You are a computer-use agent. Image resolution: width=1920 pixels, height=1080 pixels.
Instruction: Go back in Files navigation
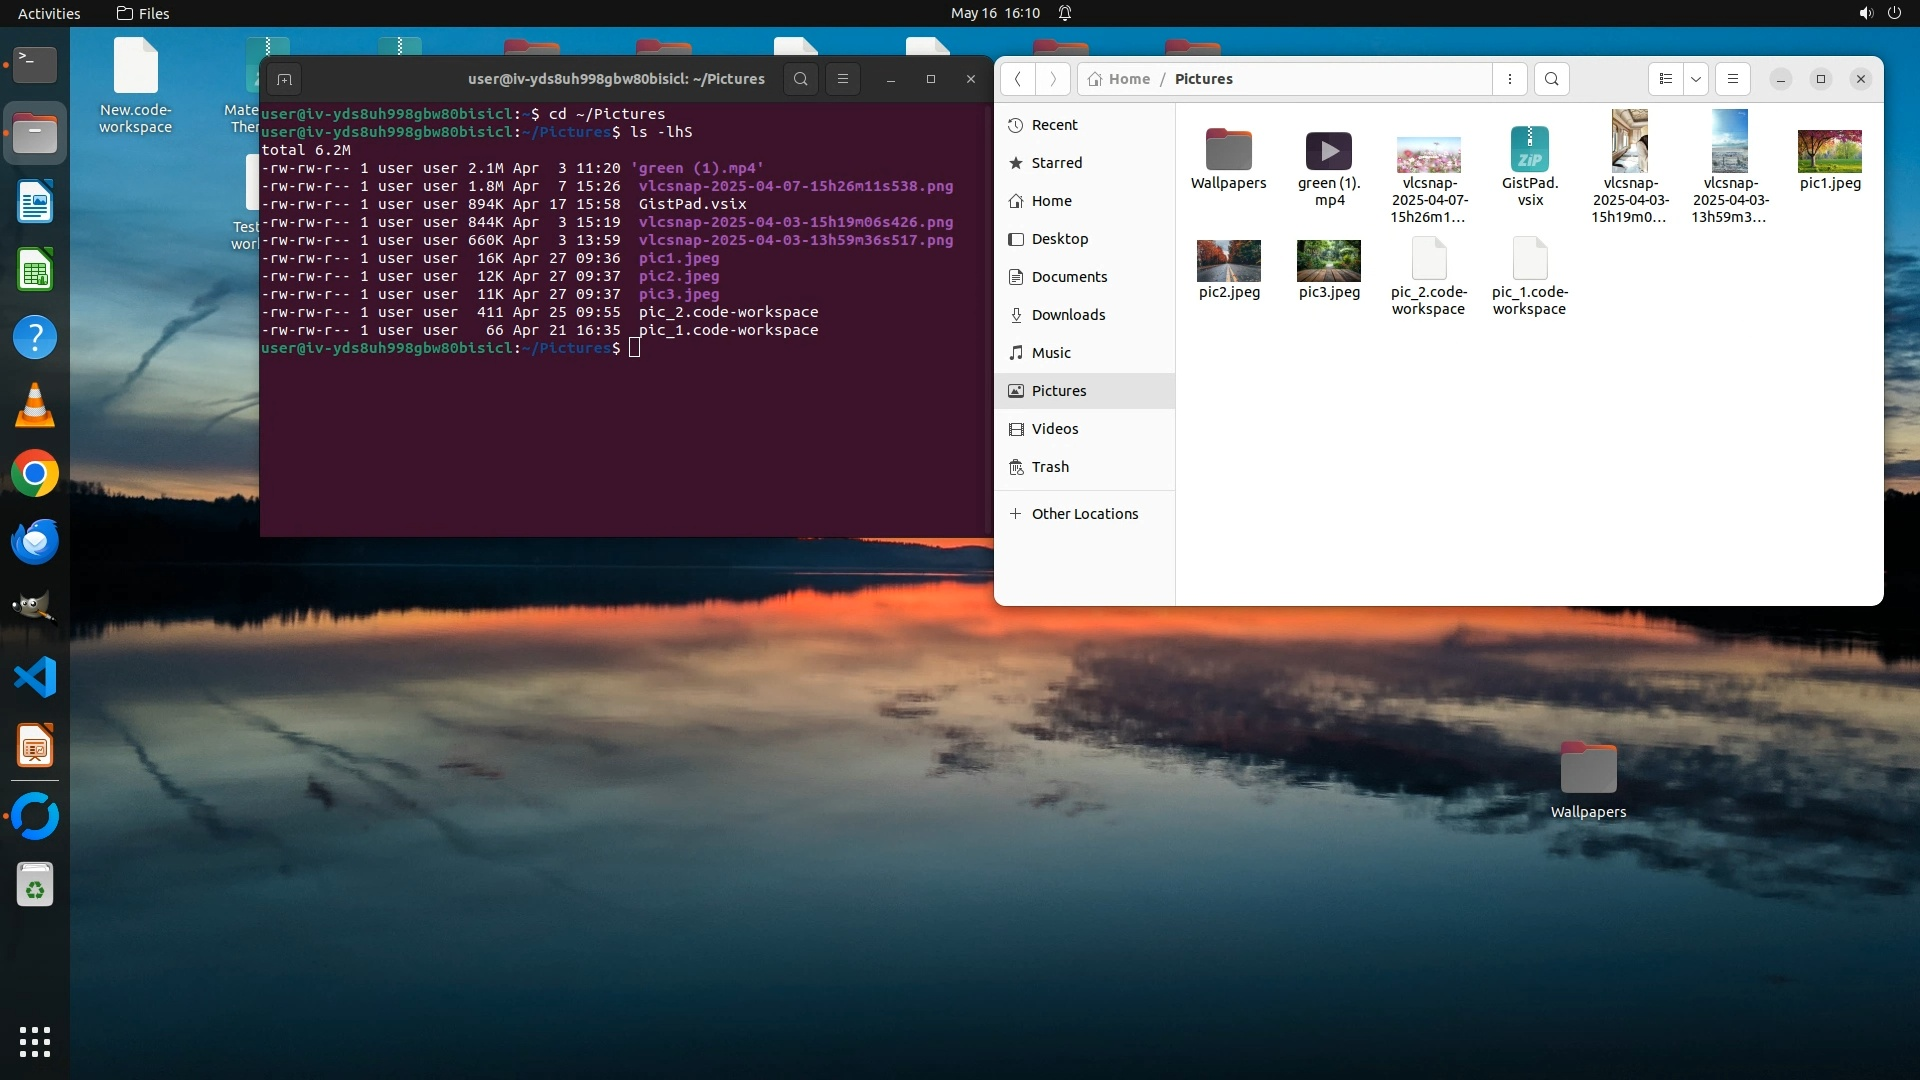[1018, 79]
